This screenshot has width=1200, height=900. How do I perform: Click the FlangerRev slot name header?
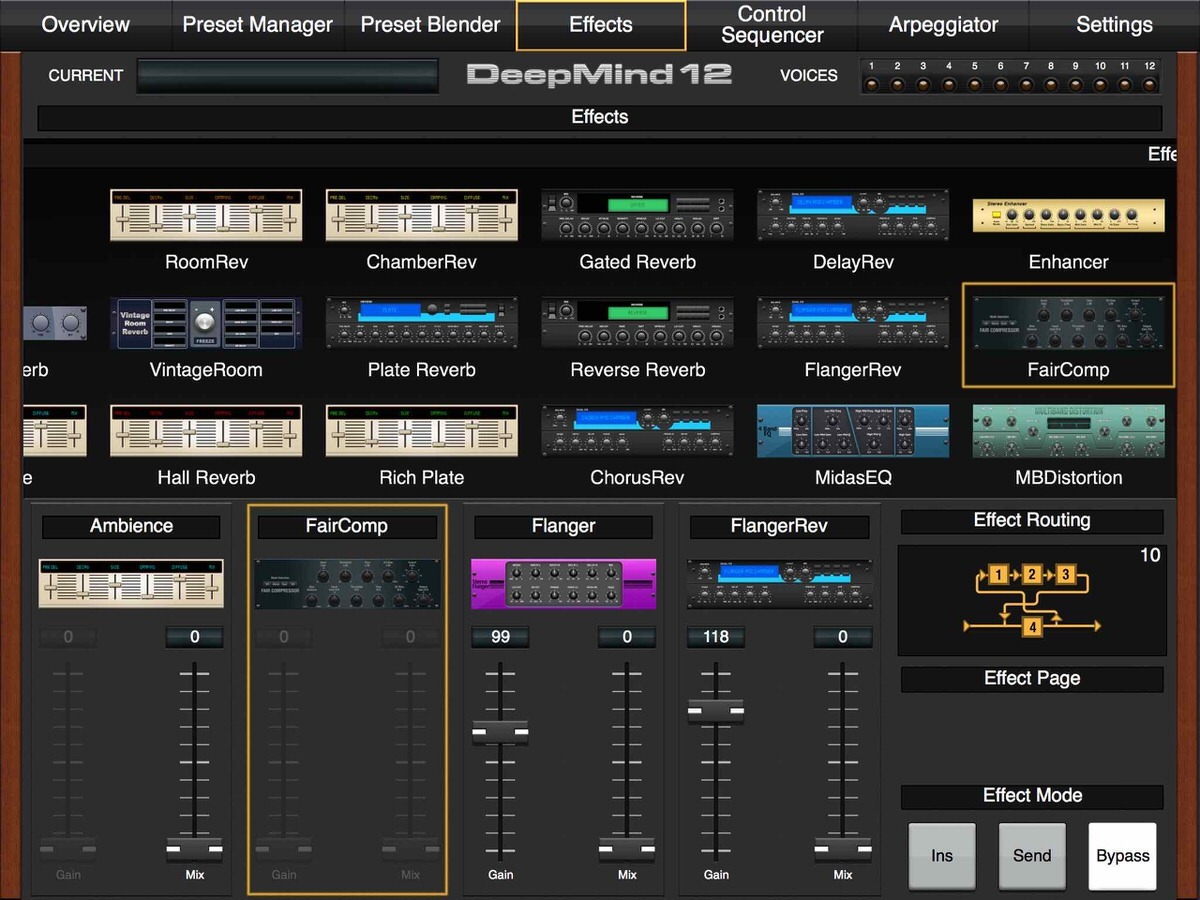tap(780, 526)
